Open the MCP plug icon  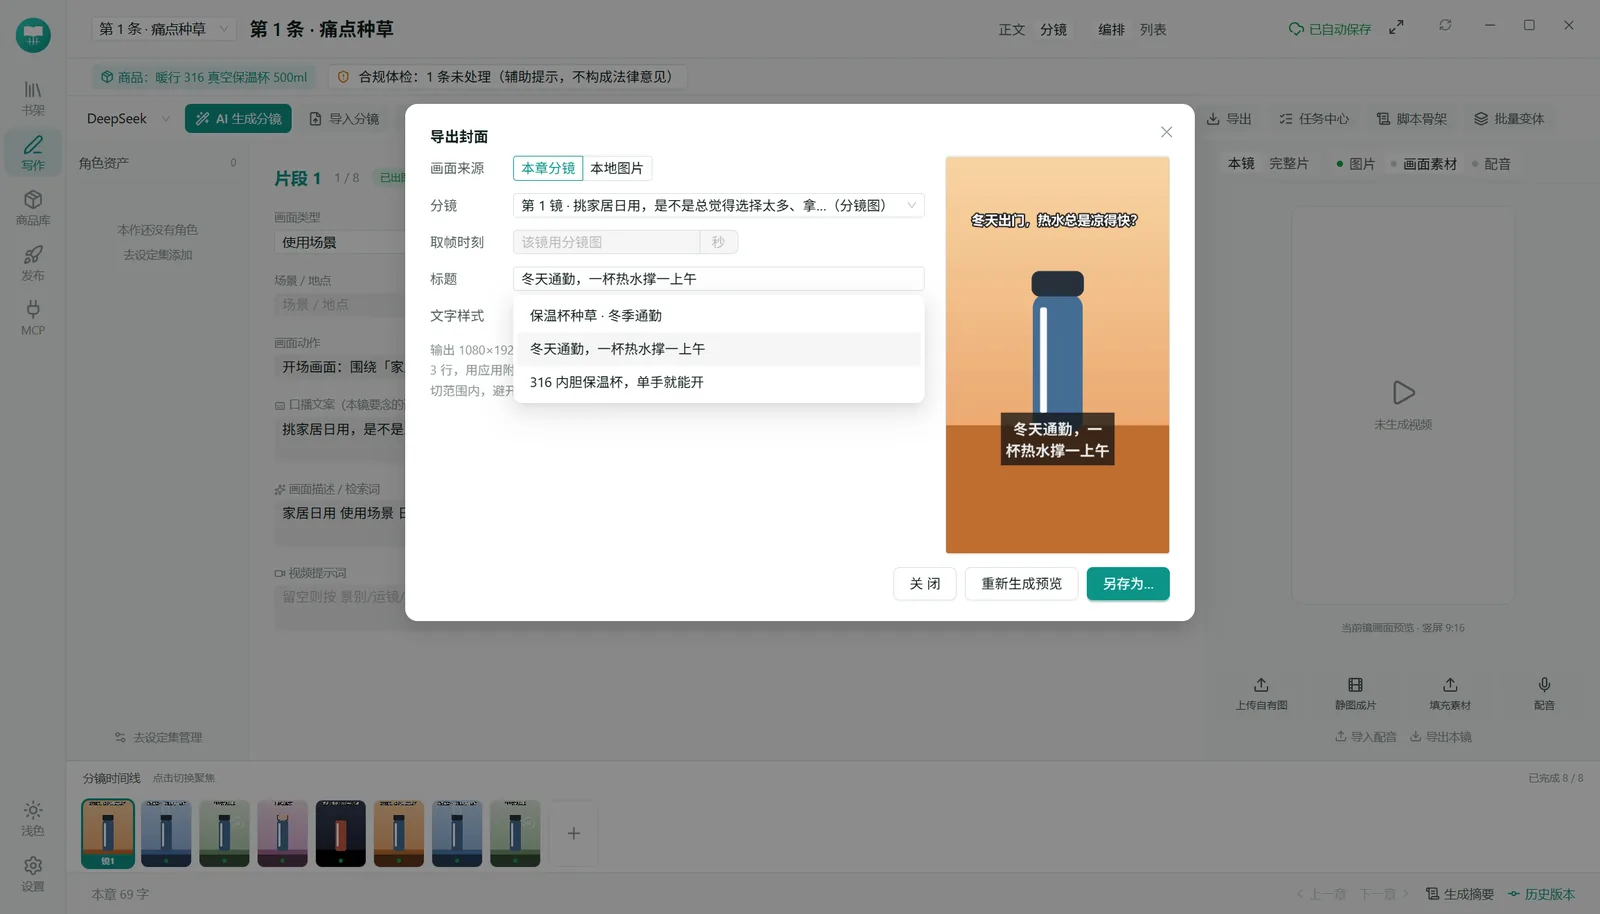[33, 318]
